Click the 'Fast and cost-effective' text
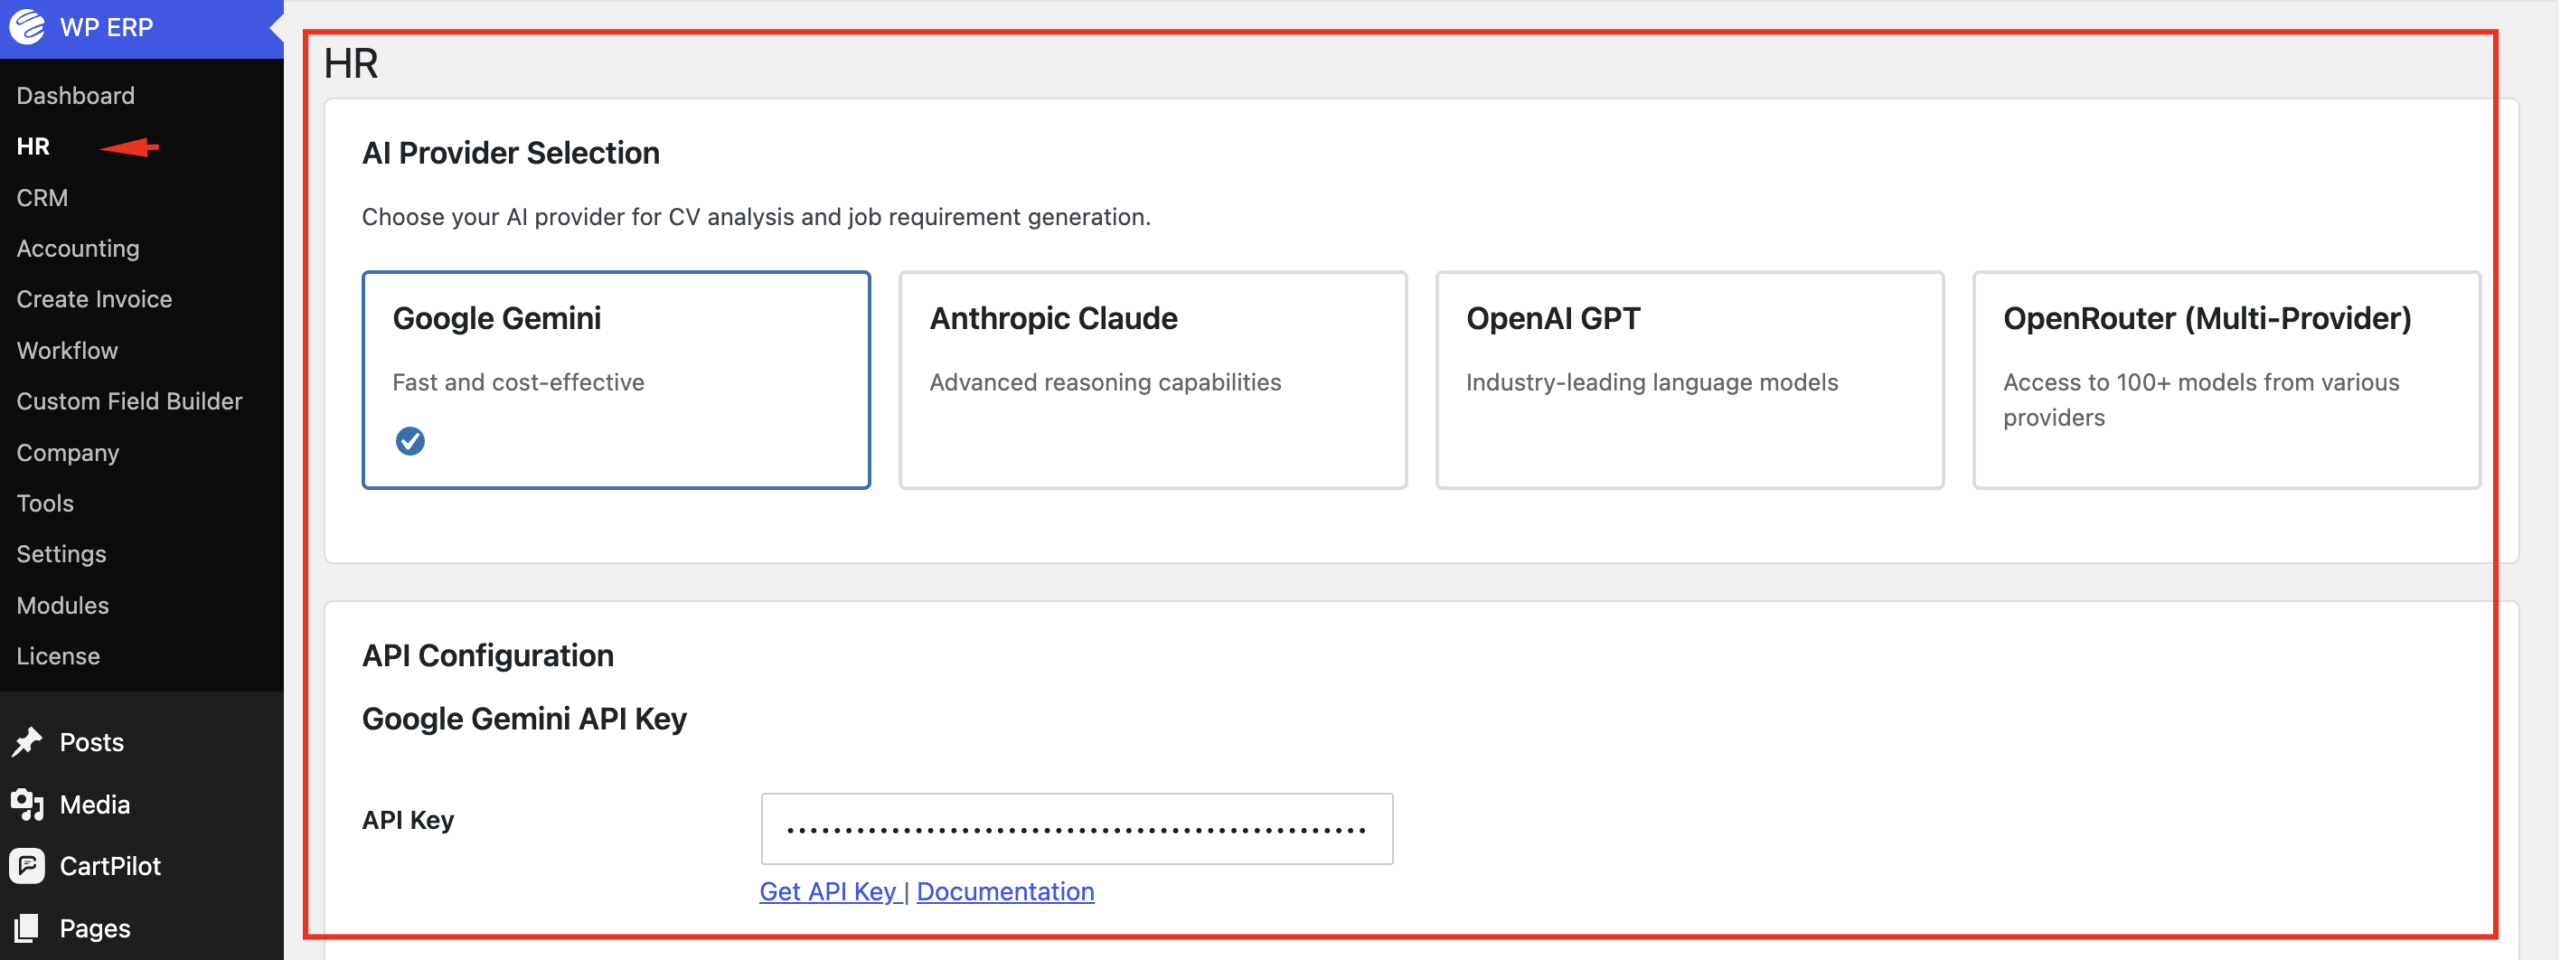The height and width of the screenshot is (960, 2560). point(518,382)
